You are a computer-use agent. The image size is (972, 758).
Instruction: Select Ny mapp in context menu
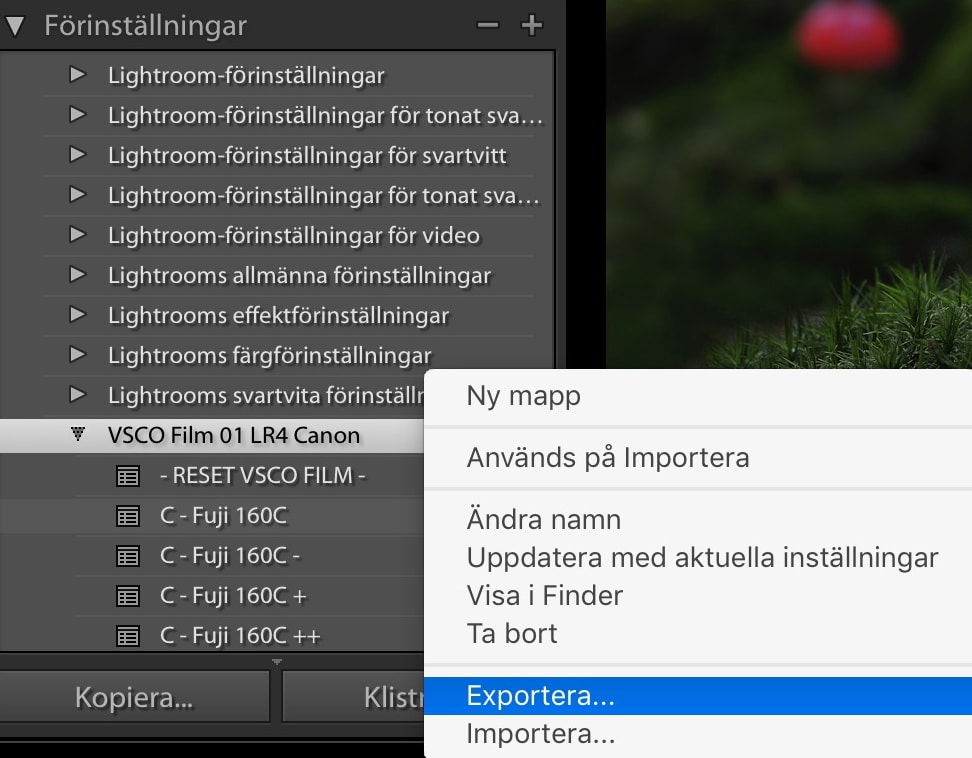[523, 396]
